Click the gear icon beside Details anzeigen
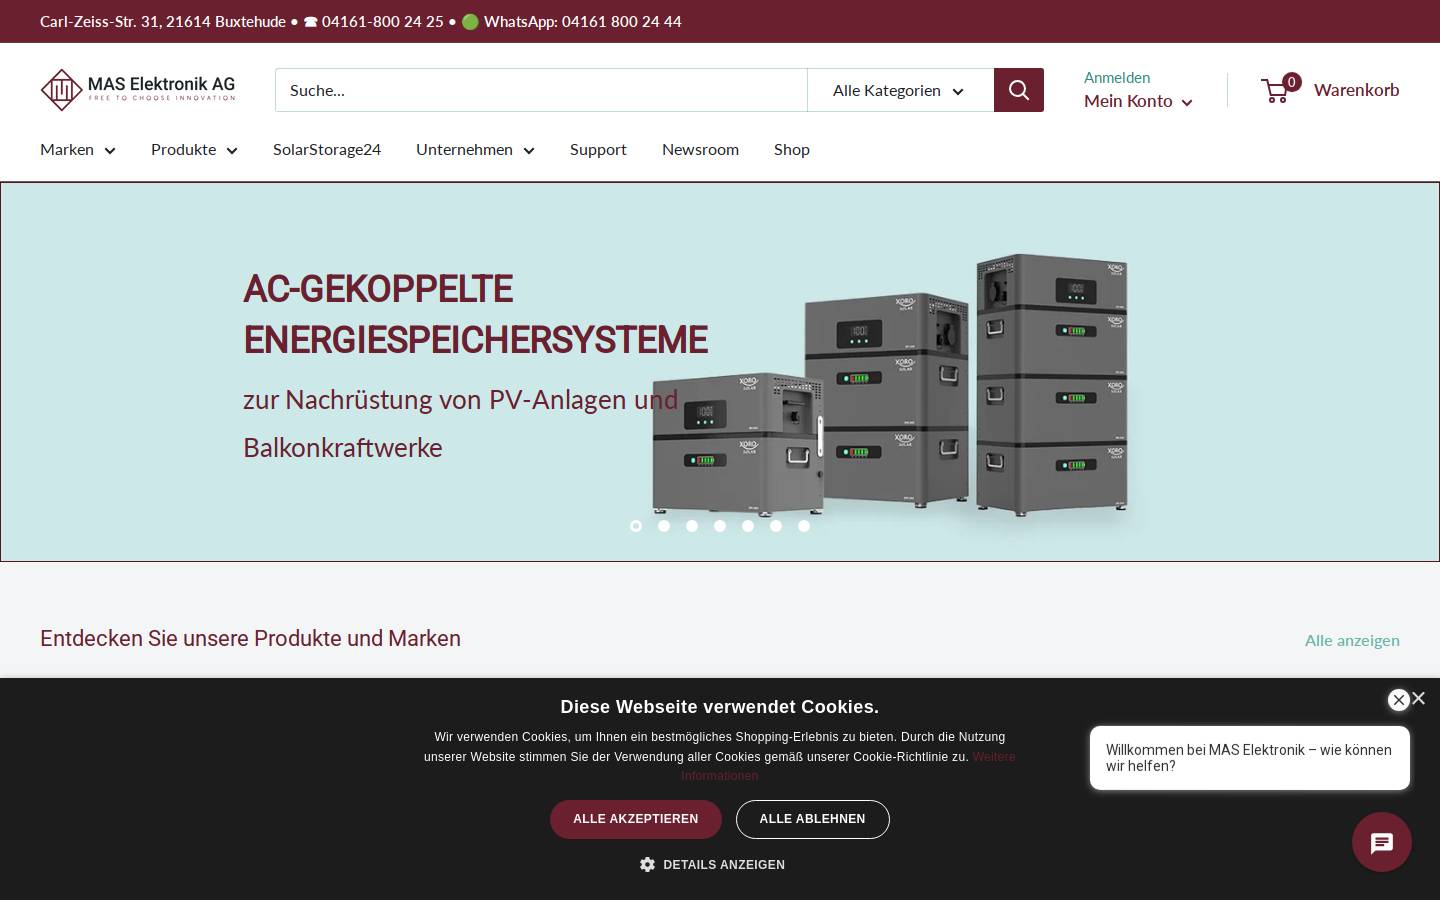 (647, 864)
